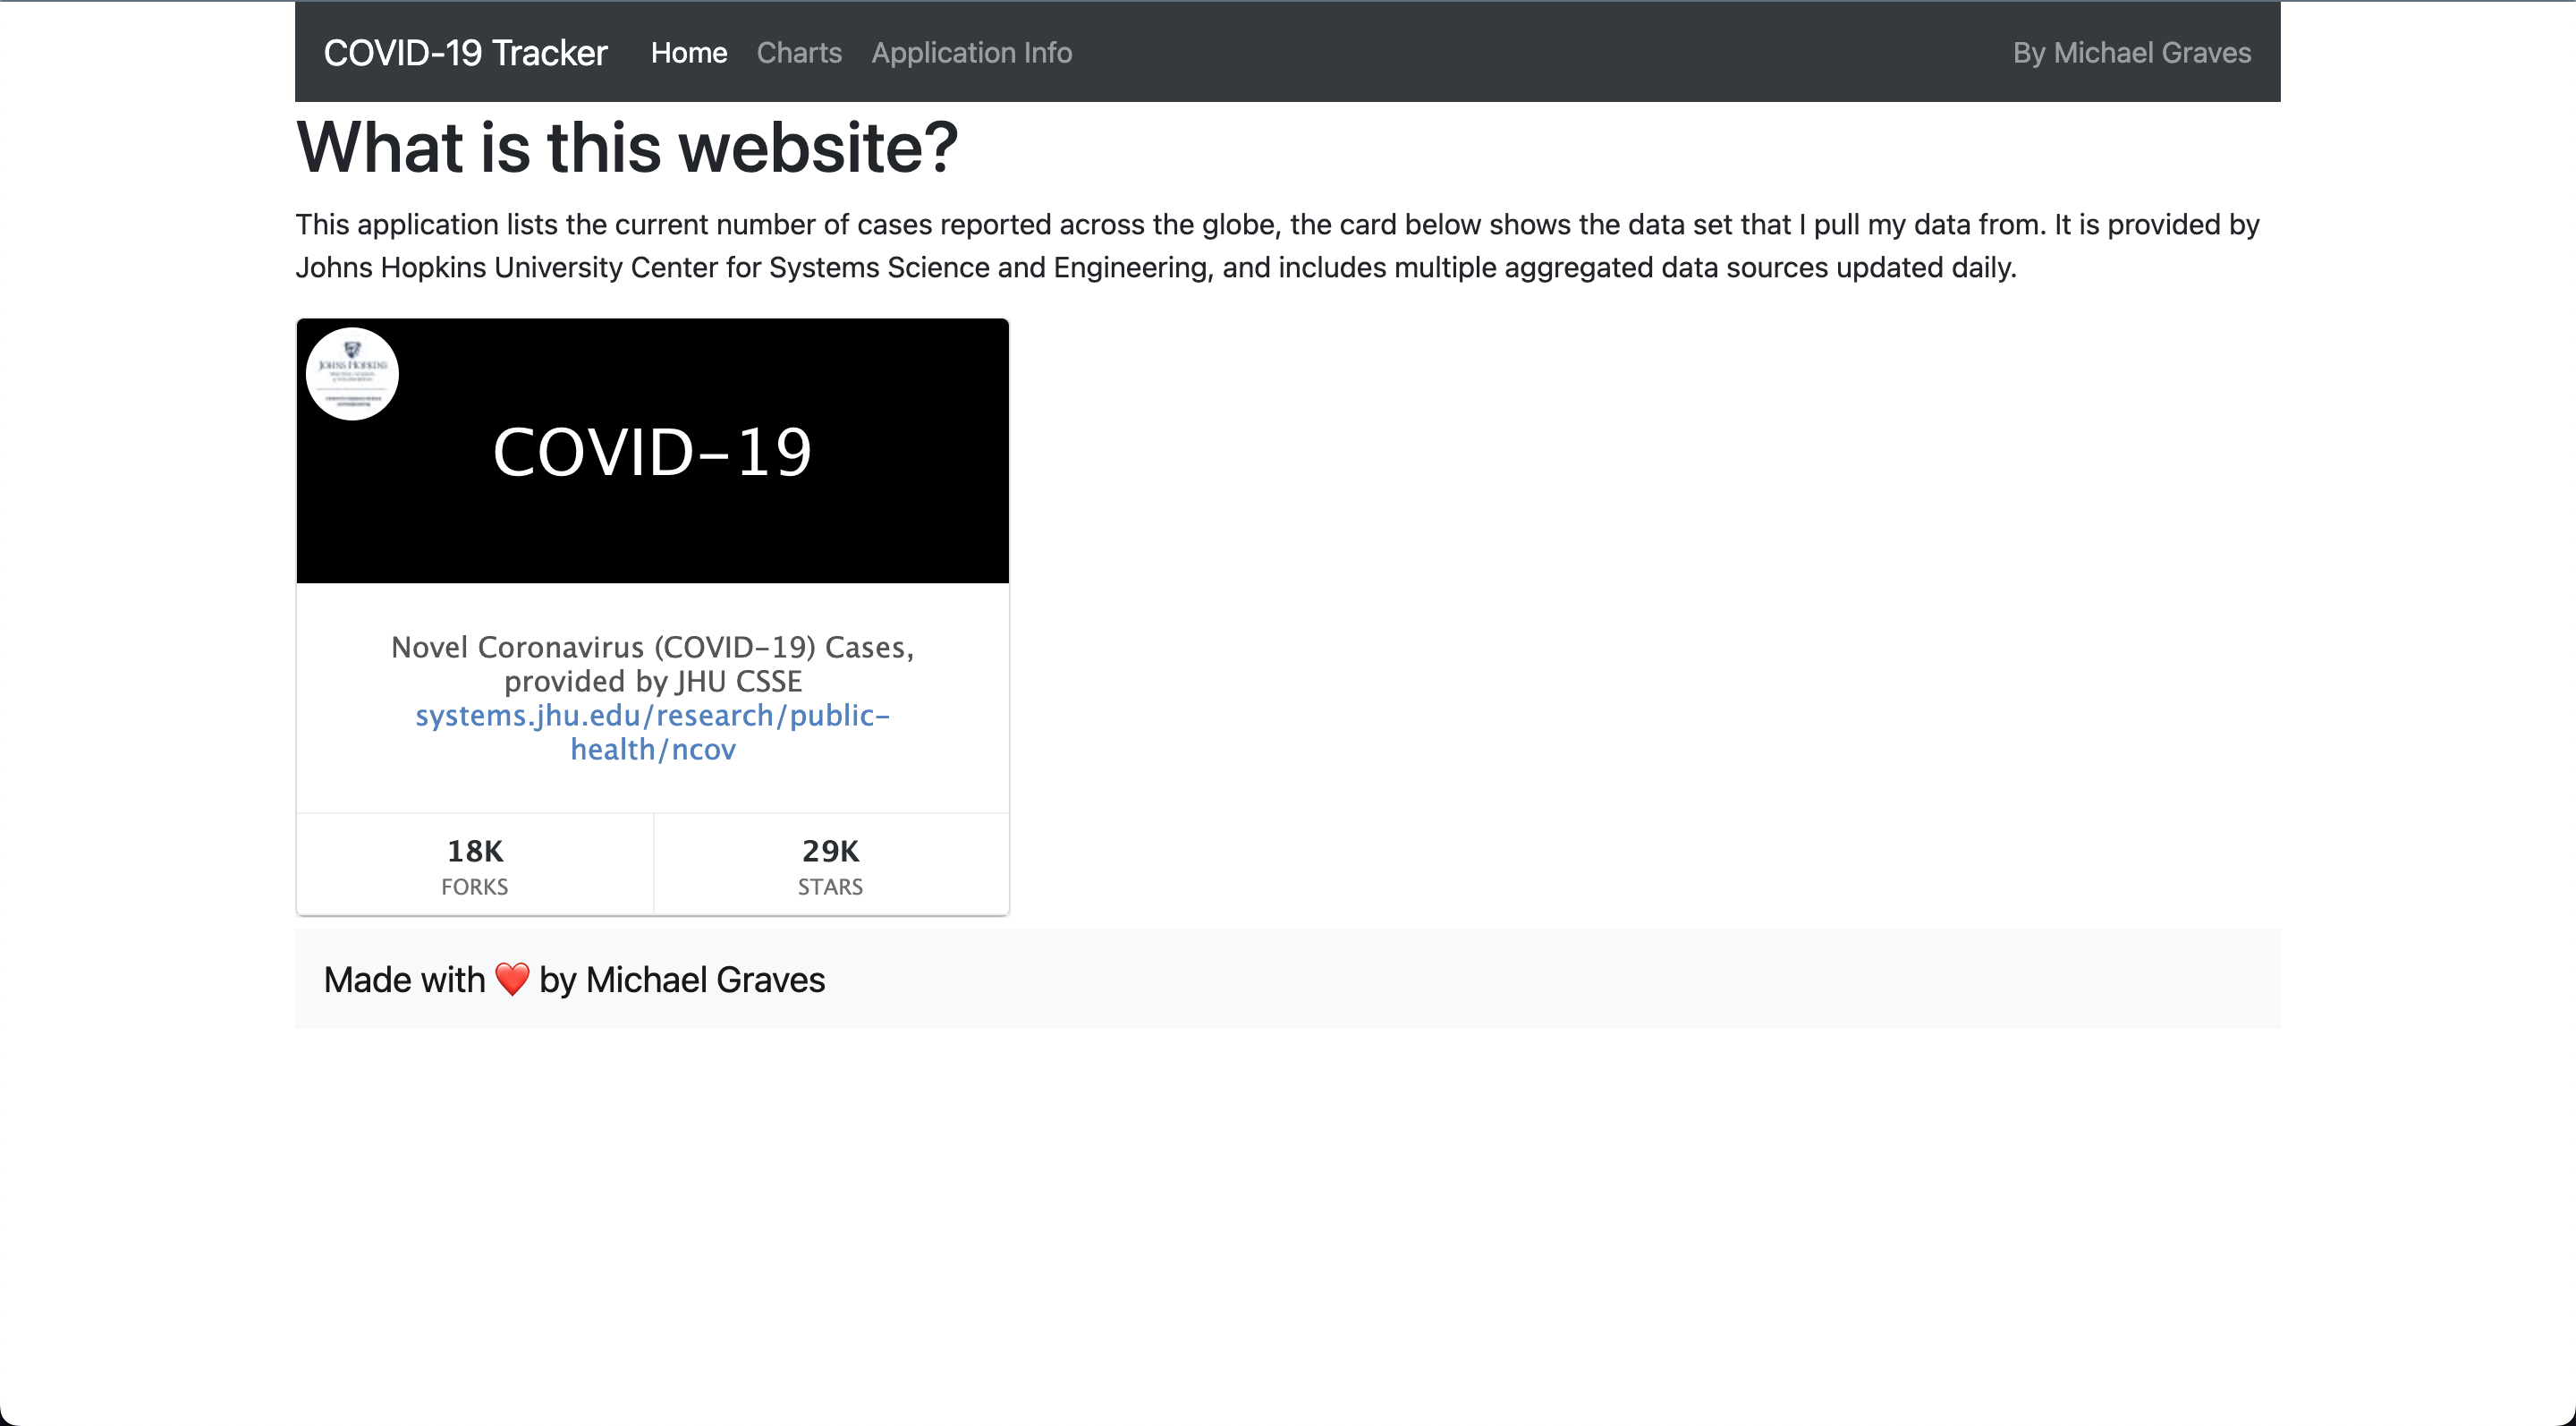The width and height of the screenshot is (2576, 1426).
Task: Click the COVID-19 title on black banner
Action: click(652, 452)
